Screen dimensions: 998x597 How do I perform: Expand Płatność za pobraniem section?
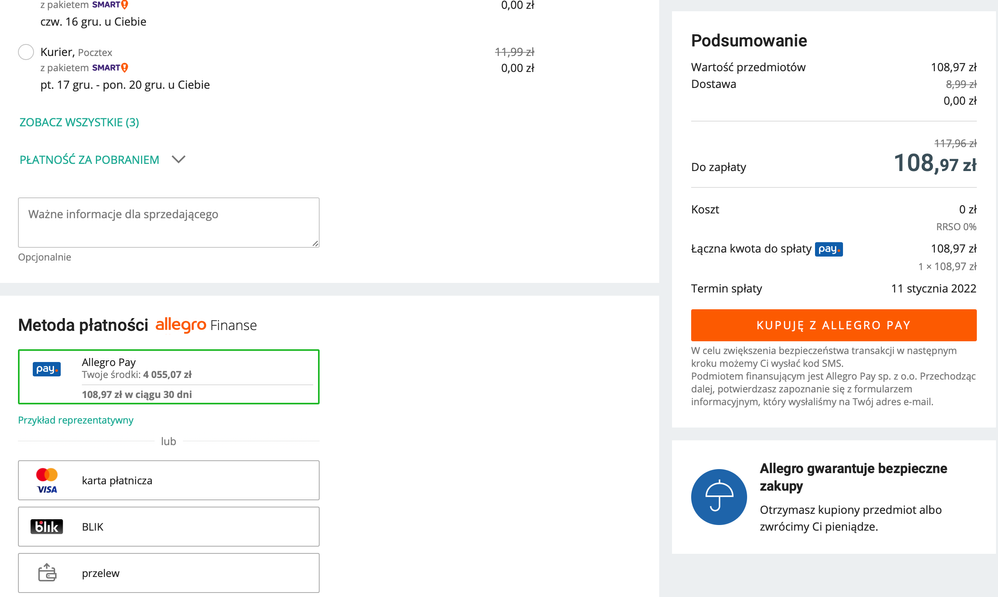coord(89,160)
